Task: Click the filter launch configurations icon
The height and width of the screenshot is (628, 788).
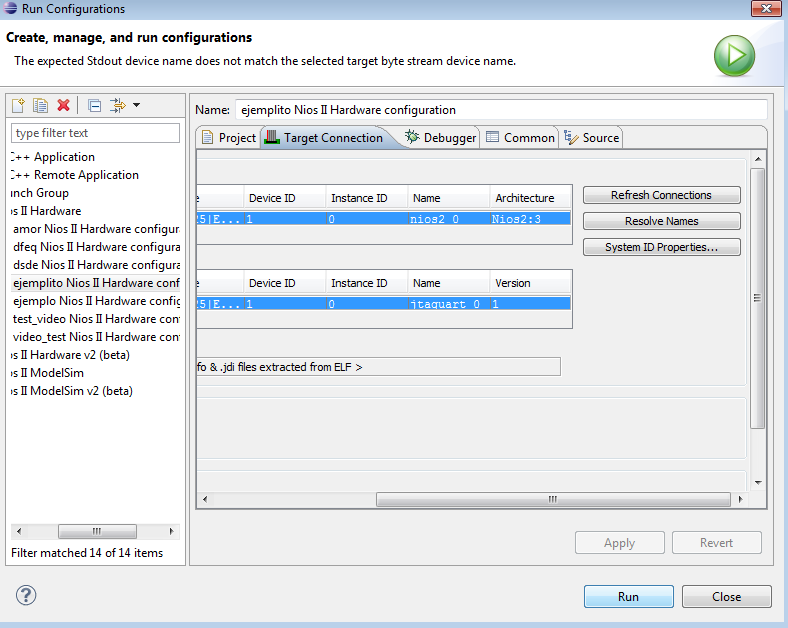Action: click(117, 105)
